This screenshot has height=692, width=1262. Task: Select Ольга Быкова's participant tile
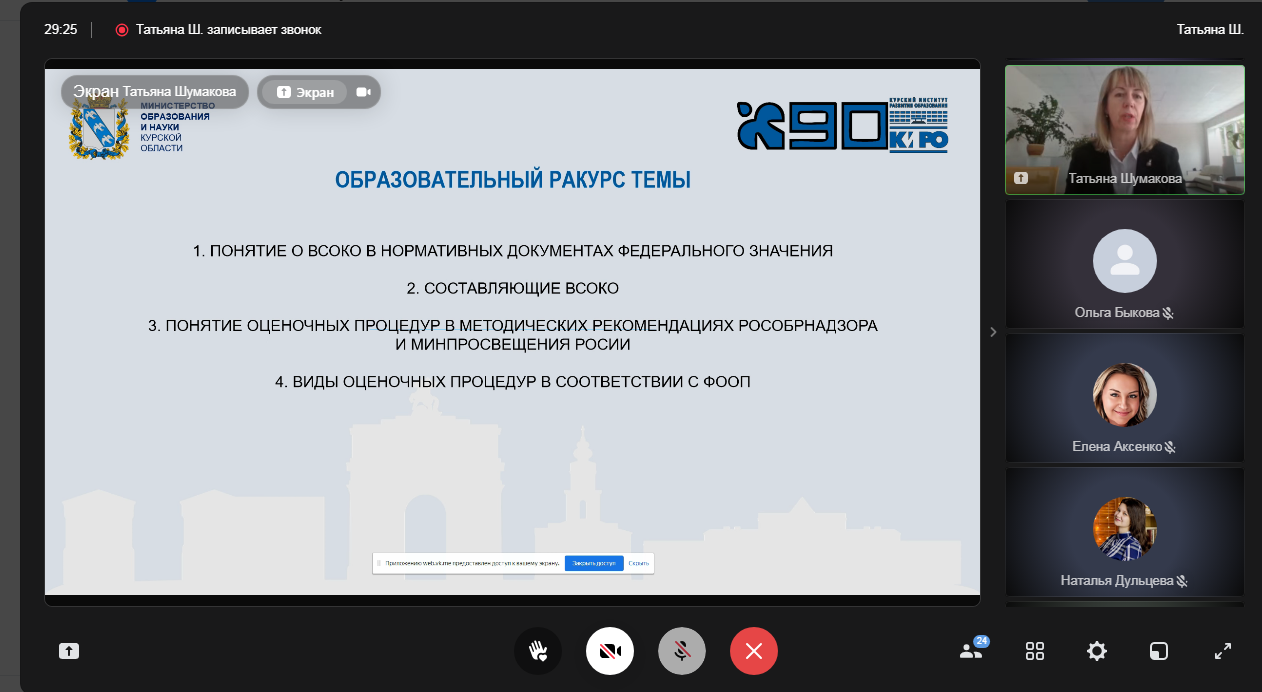[x=1125, y=264]
